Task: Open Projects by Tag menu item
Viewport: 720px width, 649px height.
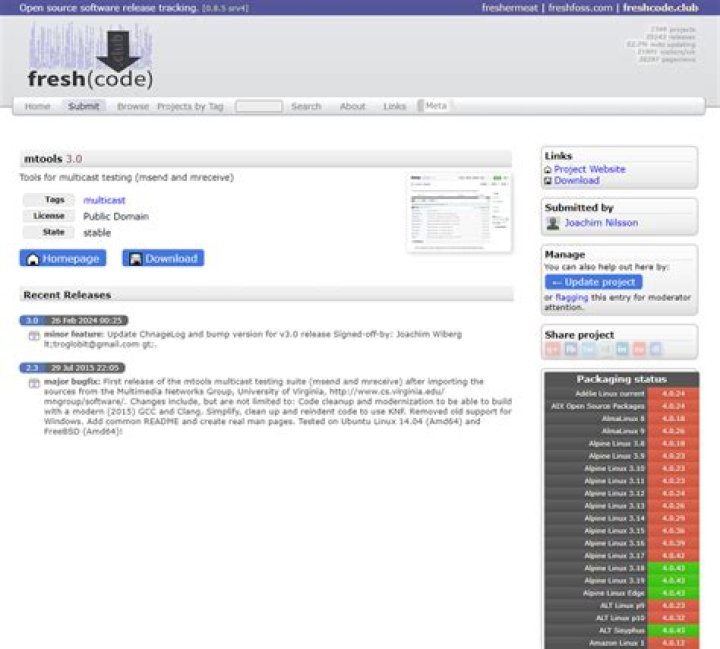Action: [x=190, y=106]
